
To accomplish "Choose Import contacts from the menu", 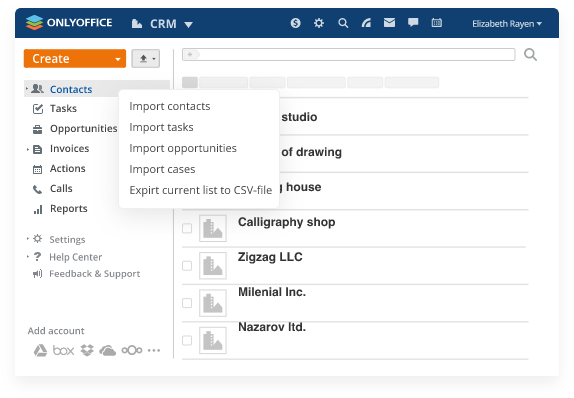I will pyautogui.click(x=170, y=106).
